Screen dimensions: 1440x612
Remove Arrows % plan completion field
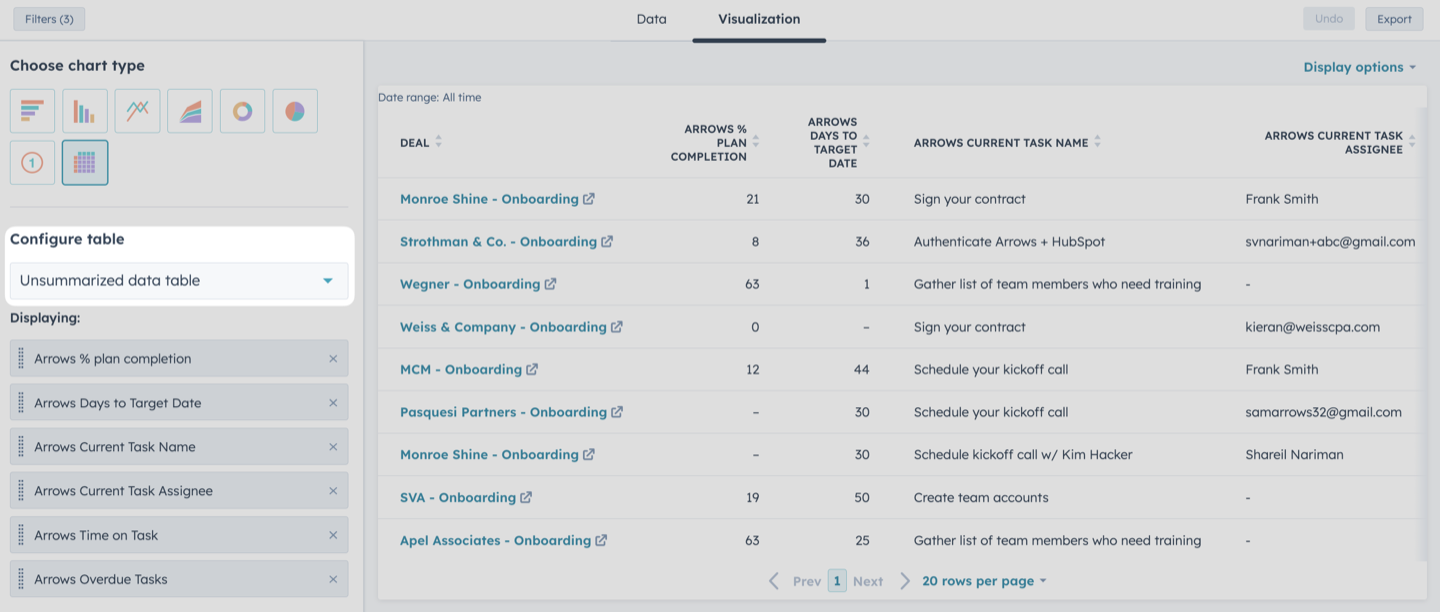pos(333,359)
